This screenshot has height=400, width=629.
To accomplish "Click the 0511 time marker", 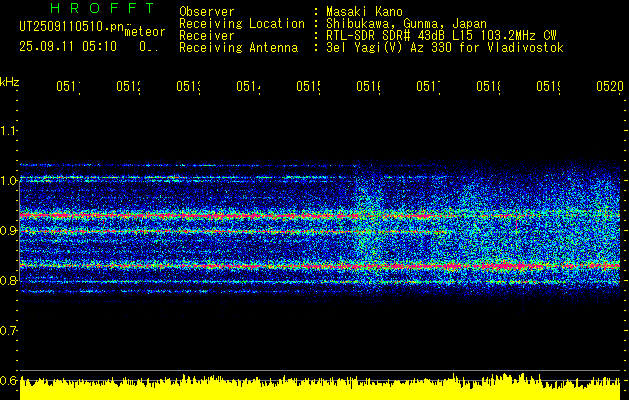I will (68, 87).
